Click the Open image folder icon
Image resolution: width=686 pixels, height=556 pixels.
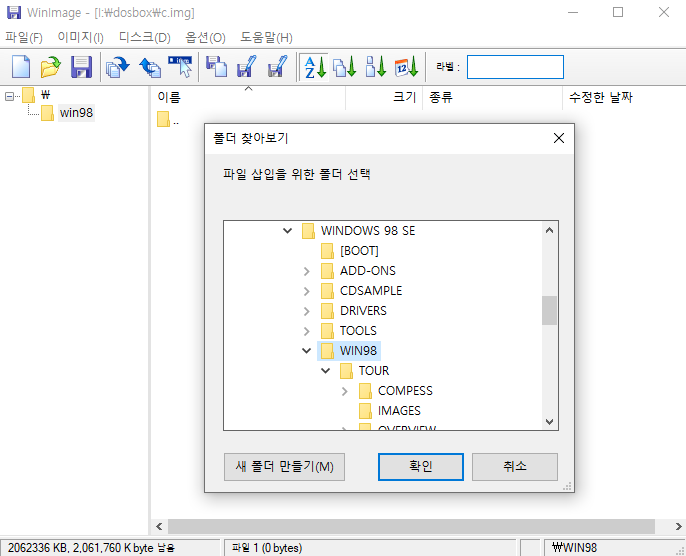coord(51,67)
